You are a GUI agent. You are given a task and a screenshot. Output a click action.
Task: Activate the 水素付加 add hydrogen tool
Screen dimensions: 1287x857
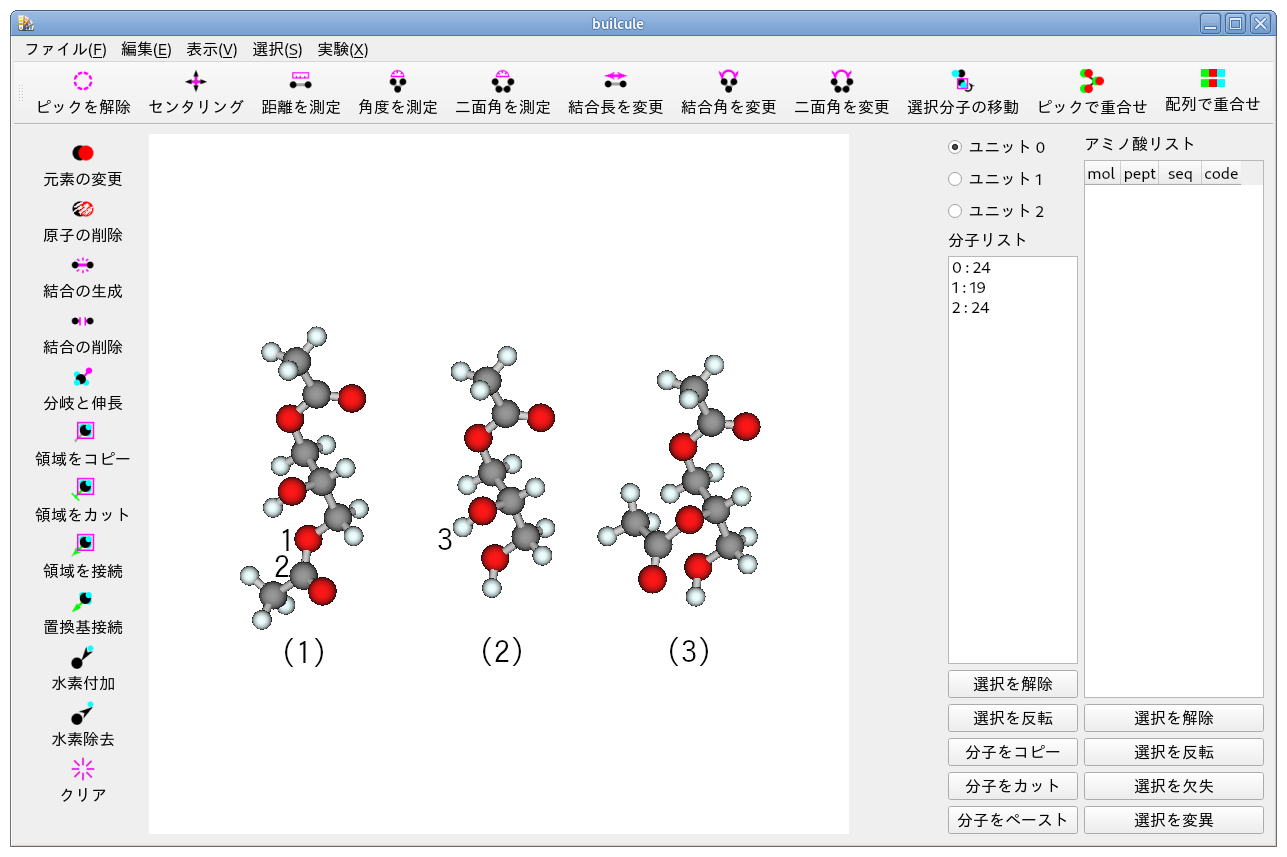click(x=83, y=658)
